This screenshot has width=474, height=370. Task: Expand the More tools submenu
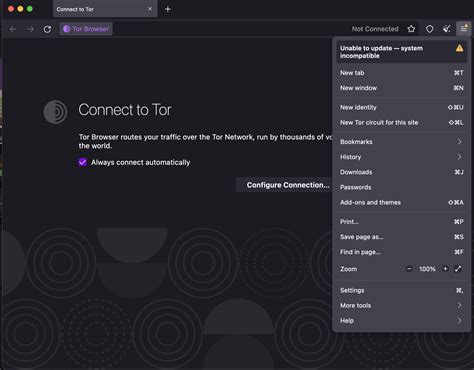tap(401, 305)
